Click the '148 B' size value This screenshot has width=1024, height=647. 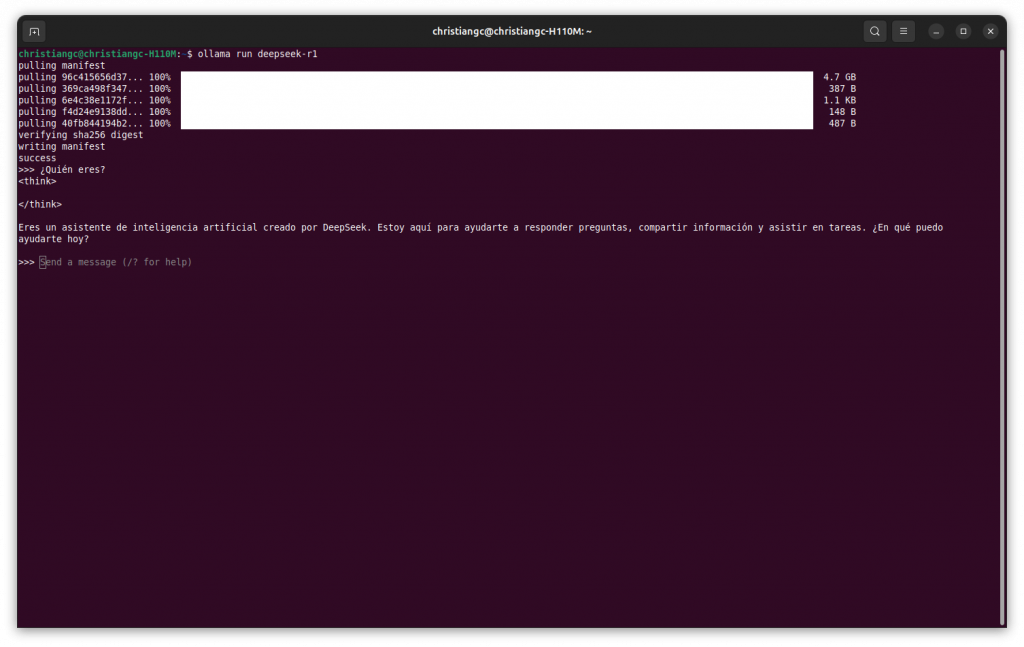[842, 112]
